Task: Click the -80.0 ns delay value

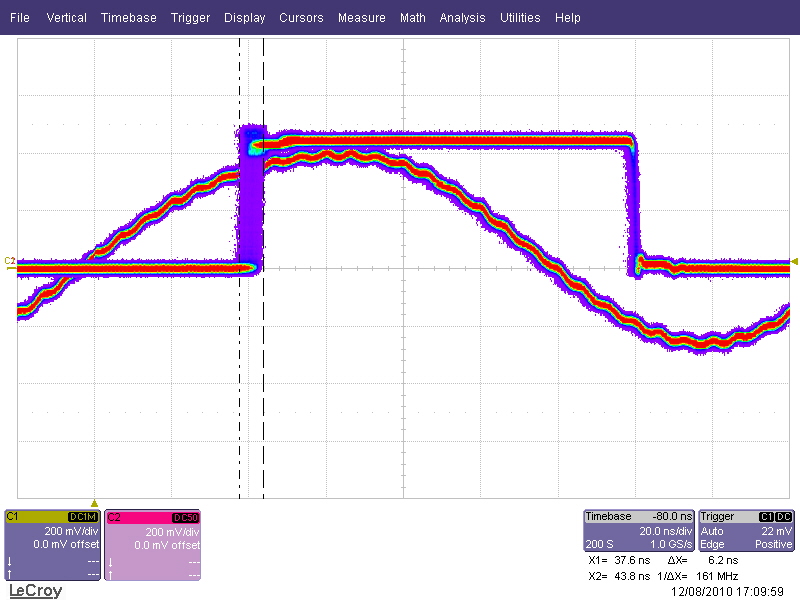Action: point(672,516)
